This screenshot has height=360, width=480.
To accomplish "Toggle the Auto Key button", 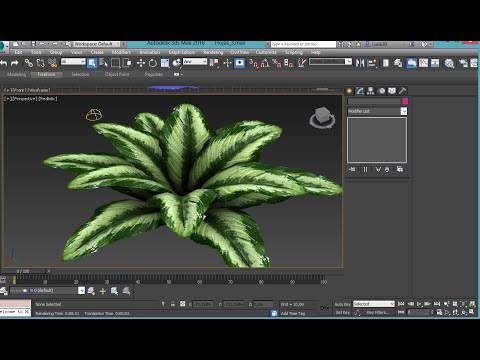I will pyautogui.click(x=342, y=304).
